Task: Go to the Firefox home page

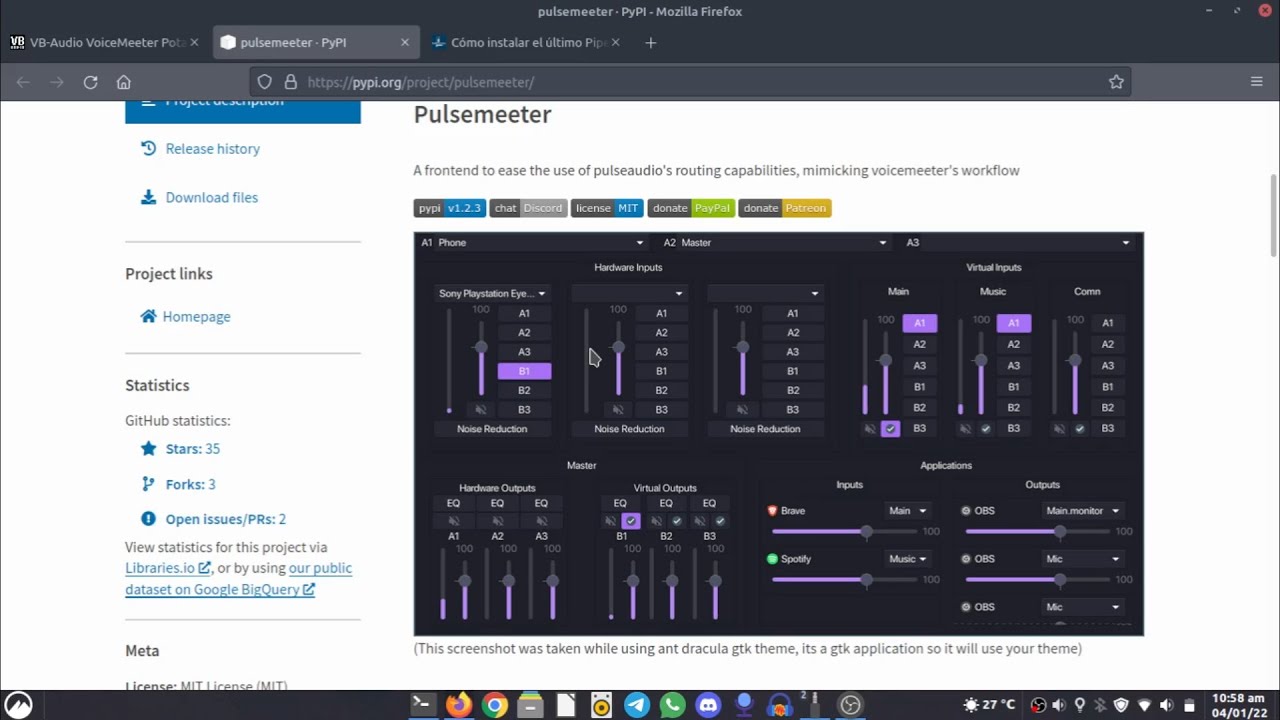Action: coord(123,82)
